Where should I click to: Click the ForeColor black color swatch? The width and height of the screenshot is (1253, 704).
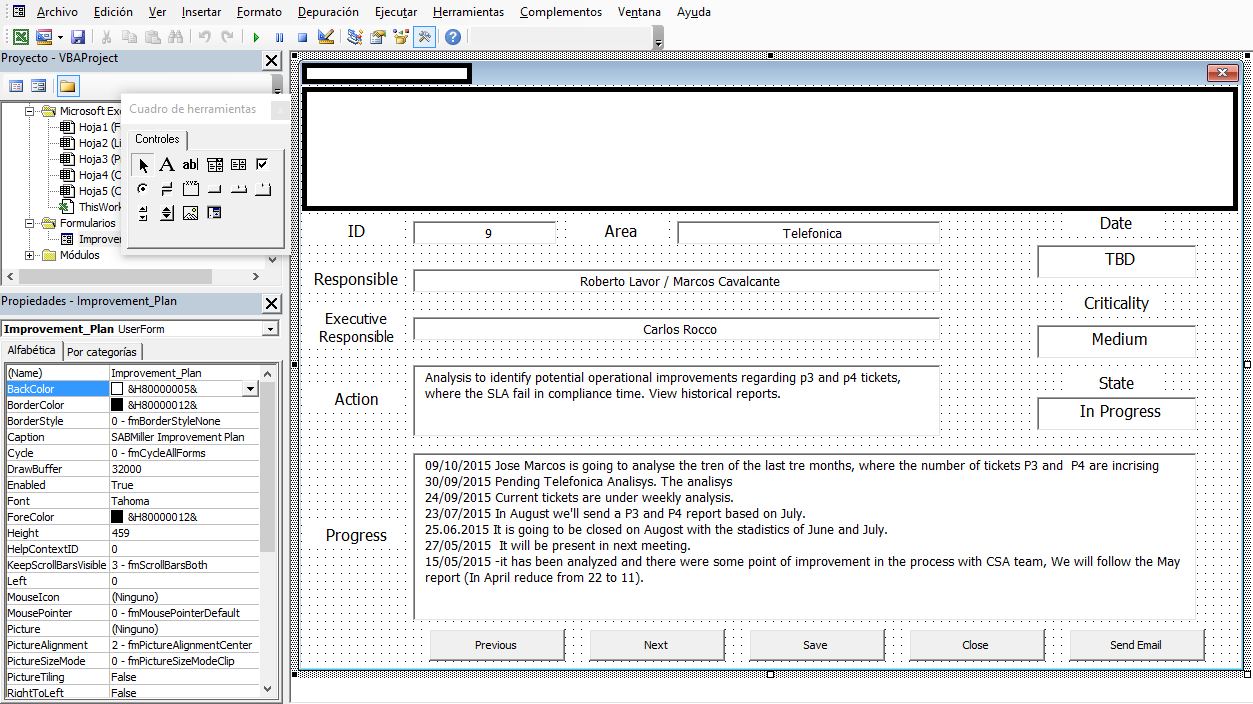click(117, 517)
